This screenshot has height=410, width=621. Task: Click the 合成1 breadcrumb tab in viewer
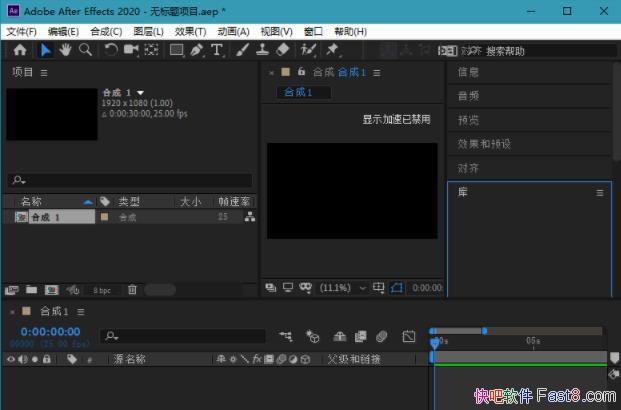(303, 92)
